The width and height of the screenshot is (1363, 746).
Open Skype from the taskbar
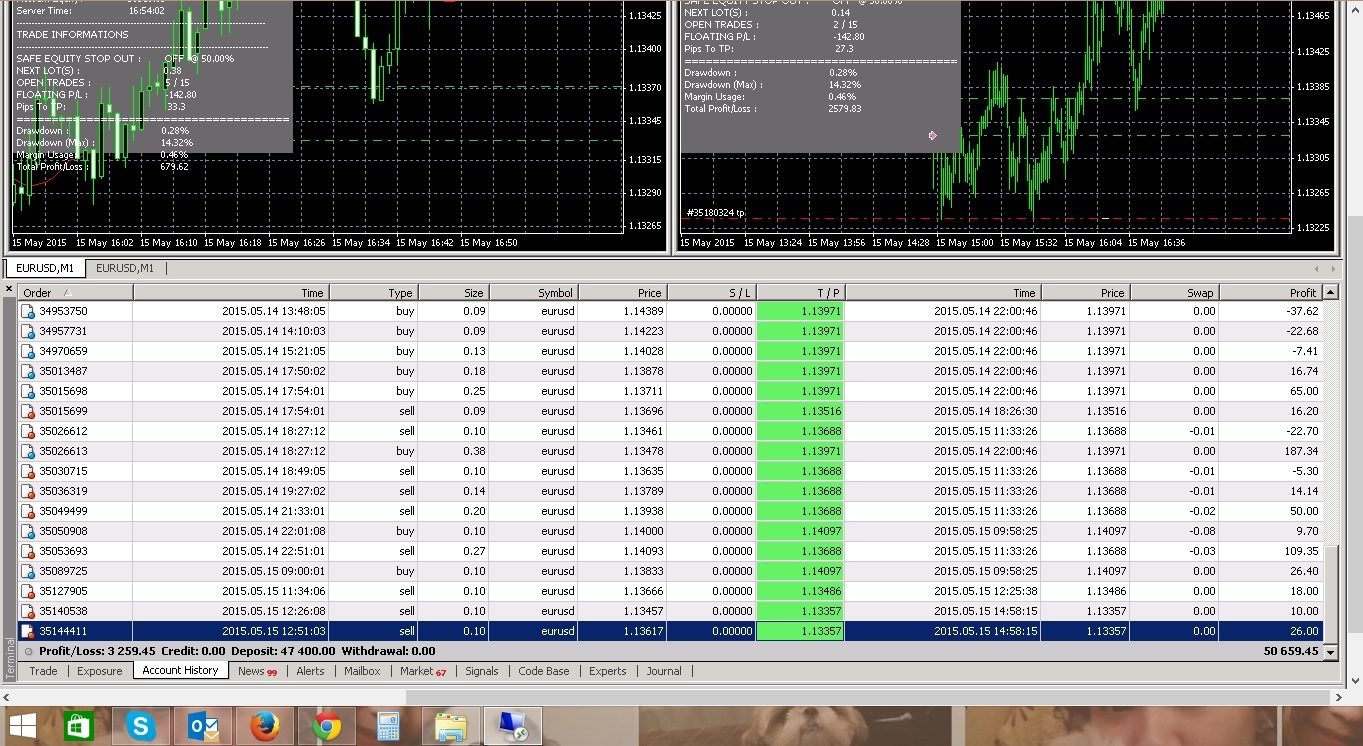(x=141, y=726)
